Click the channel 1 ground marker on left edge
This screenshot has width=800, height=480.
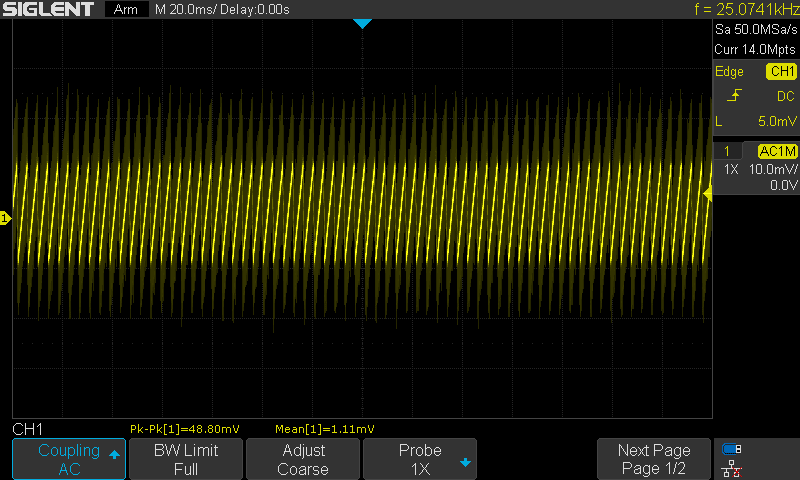point(5,218)
